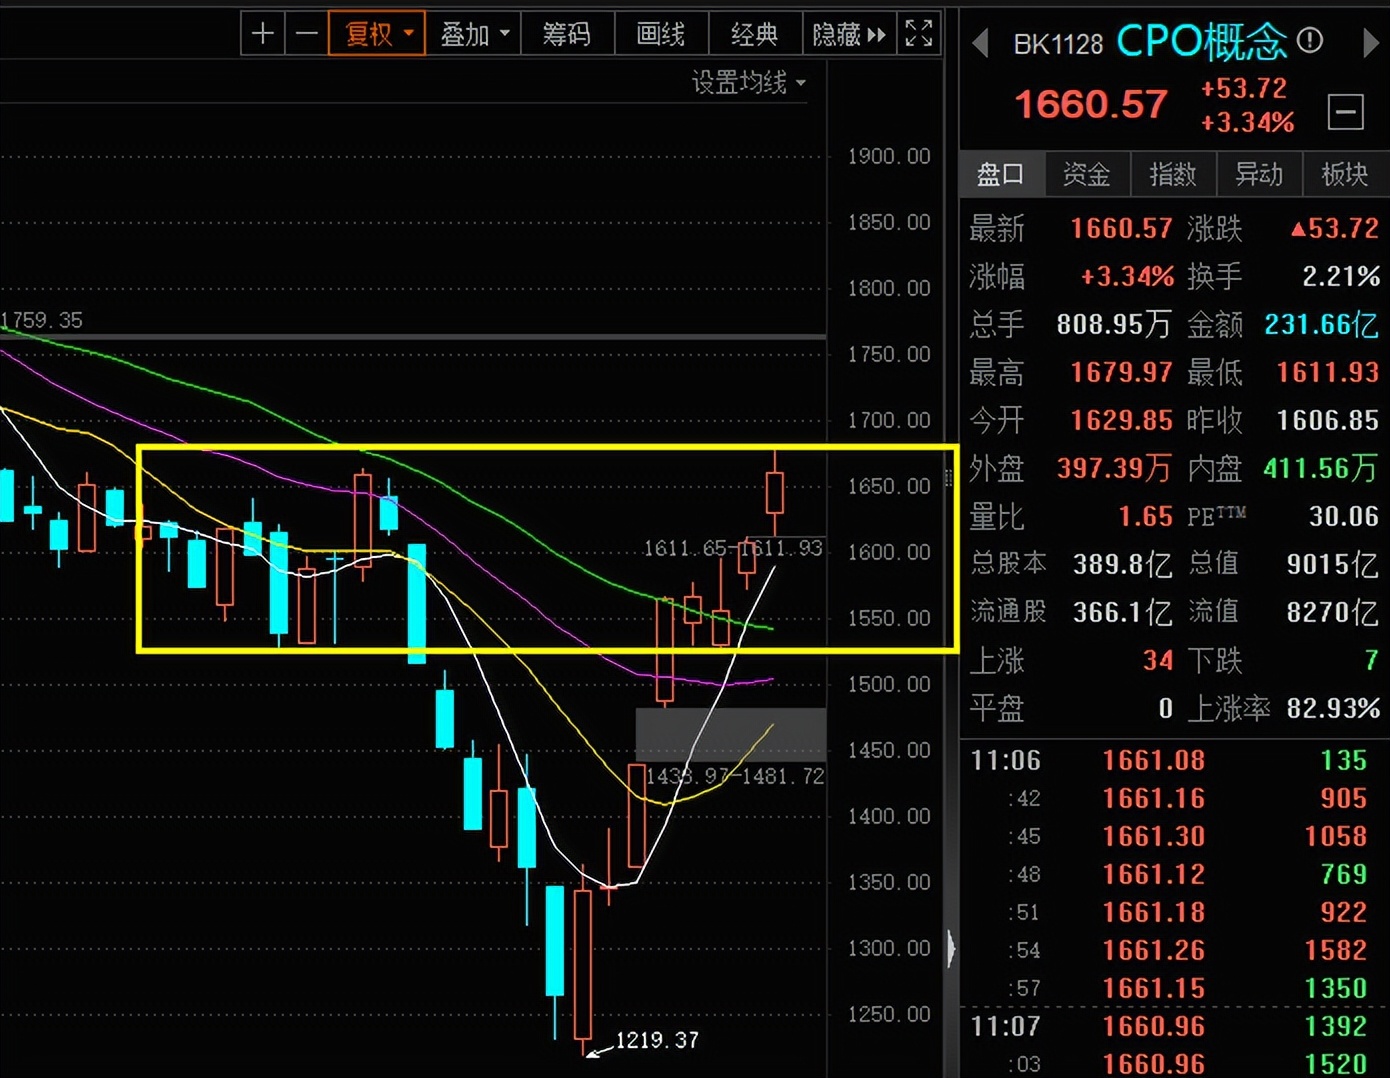Select 画线 drawing tools
Screen dimensions: 1390x1078
pos(661,34)
